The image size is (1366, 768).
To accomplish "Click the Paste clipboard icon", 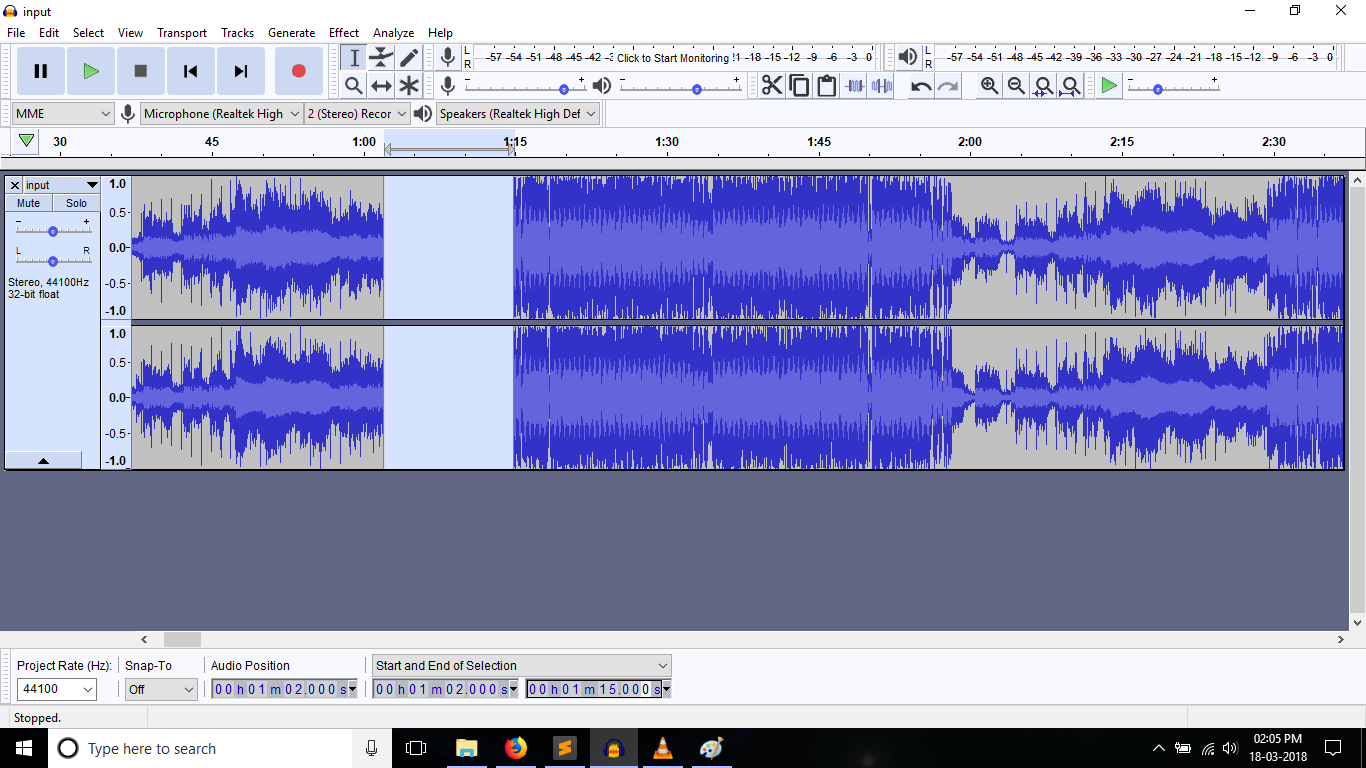I will pos(827,86).
